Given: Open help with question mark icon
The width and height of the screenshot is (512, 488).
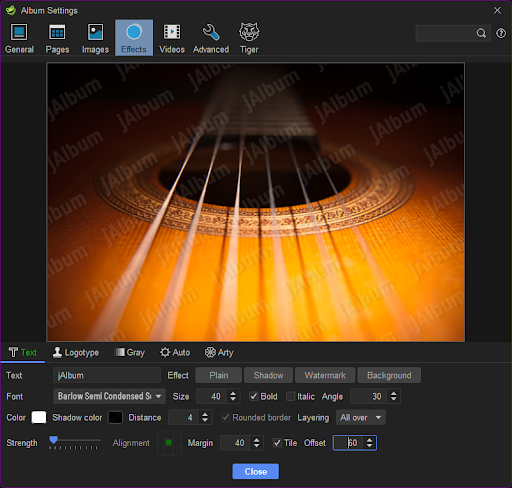Looking at the screenshot, I should (x=501, y=33).
